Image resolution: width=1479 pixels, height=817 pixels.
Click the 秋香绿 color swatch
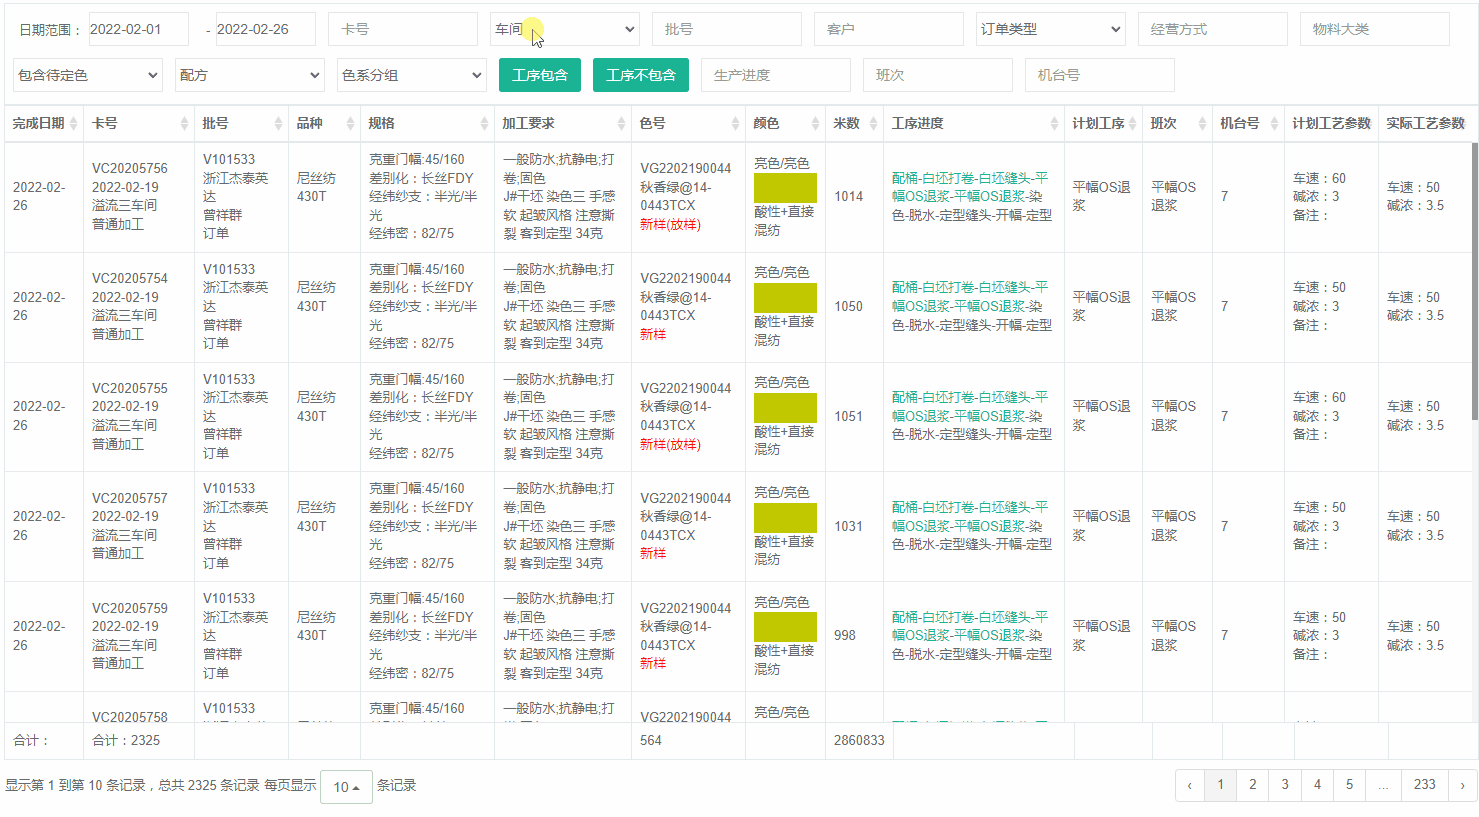785,188
